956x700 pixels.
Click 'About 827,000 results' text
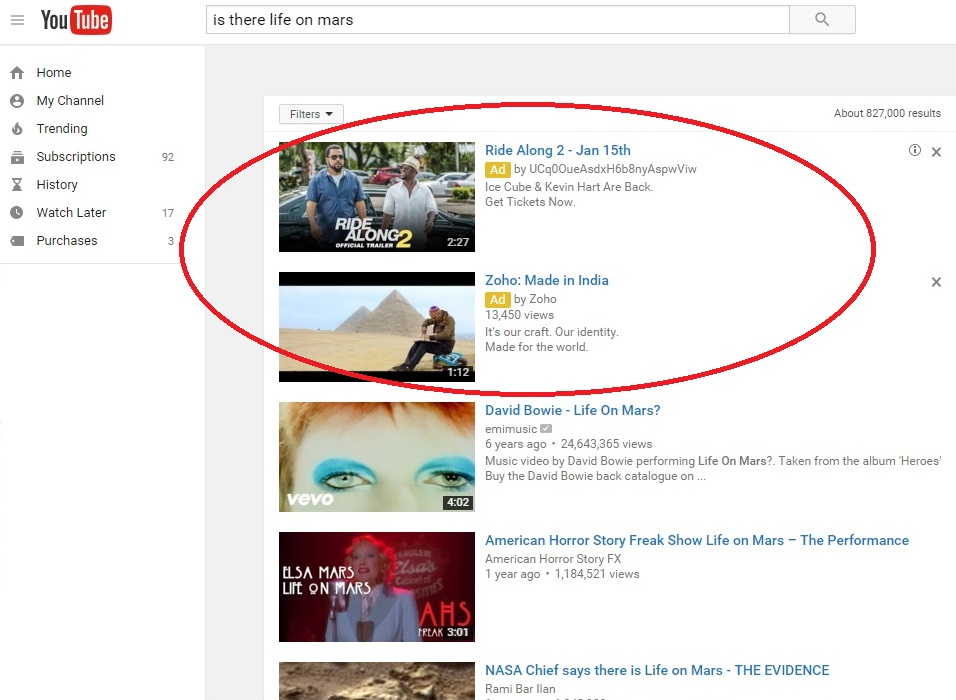point(887,113)
